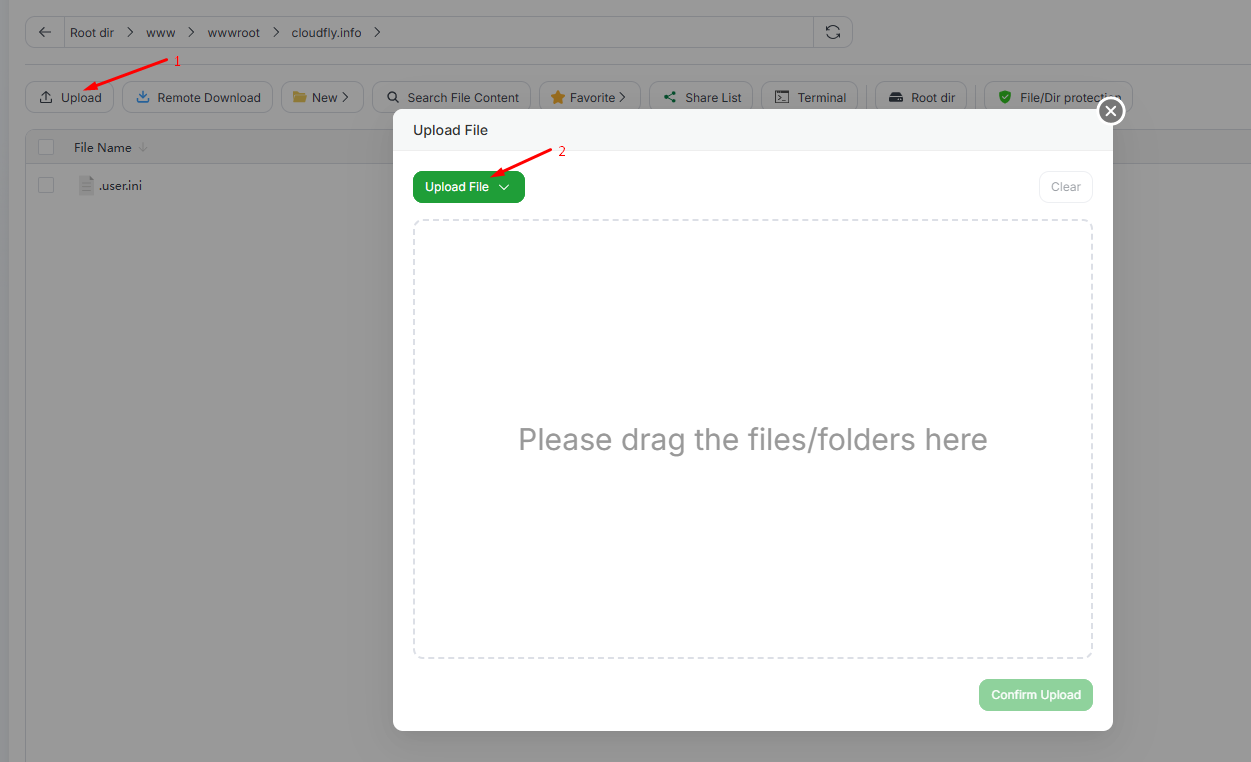Check the .user.ini file checkbox
This screenshot has height=762, width=1251.
[46, 185]
